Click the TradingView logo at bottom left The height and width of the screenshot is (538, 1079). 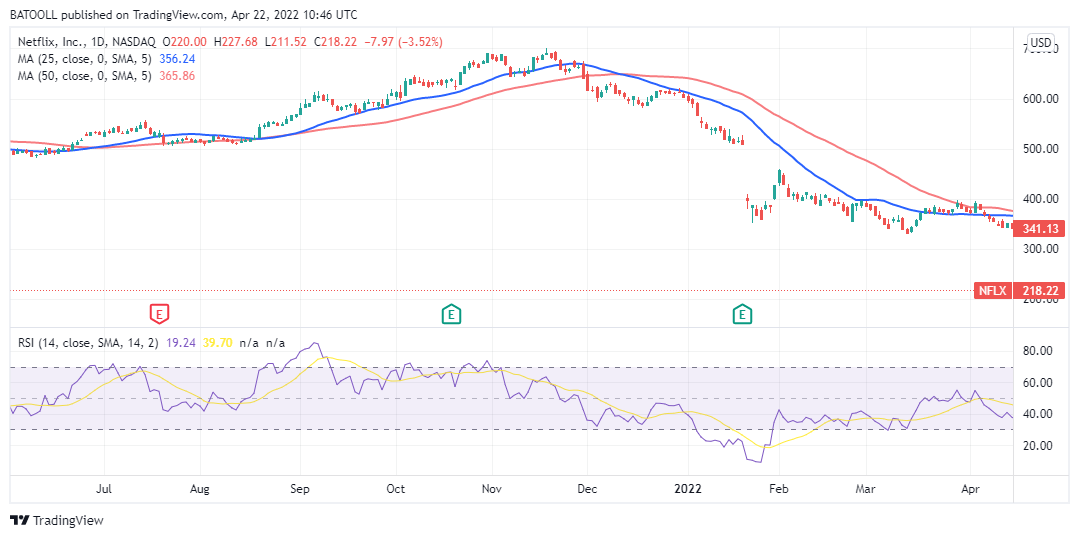(x=56, y=520)
